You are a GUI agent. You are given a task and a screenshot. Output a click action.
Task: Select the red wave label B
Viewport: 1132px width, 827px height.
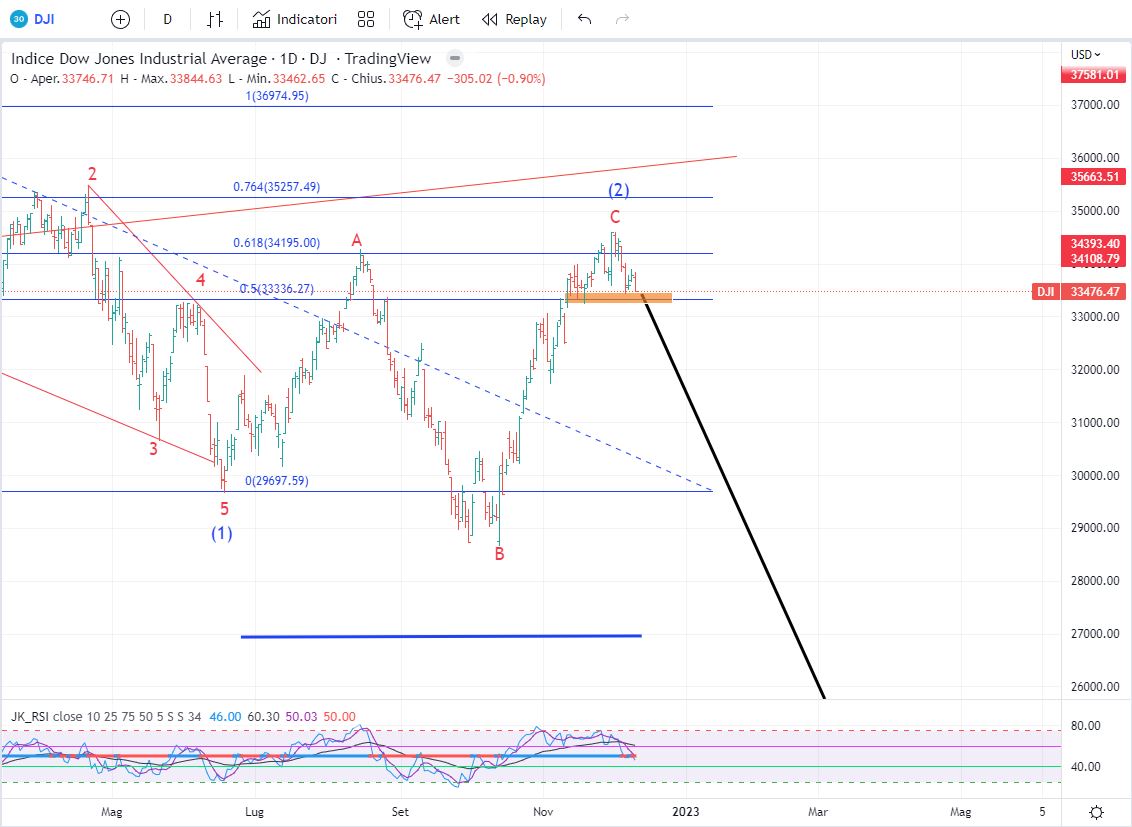pos(499,554)
